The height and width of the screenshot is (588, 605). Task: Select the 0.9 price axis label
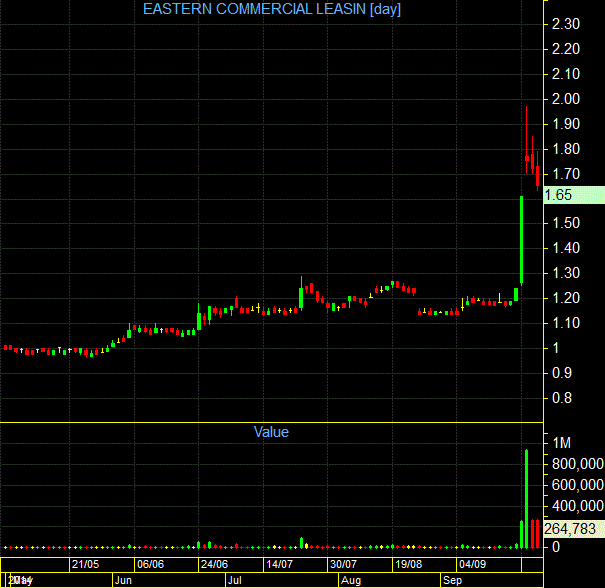(x=562, y=373)
